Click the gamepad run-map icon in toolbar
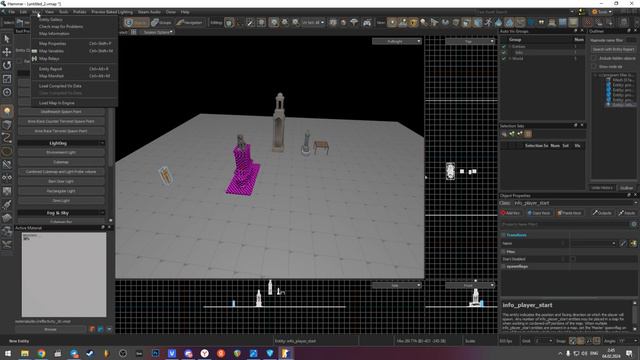640x360 pixels. point(367,23)
